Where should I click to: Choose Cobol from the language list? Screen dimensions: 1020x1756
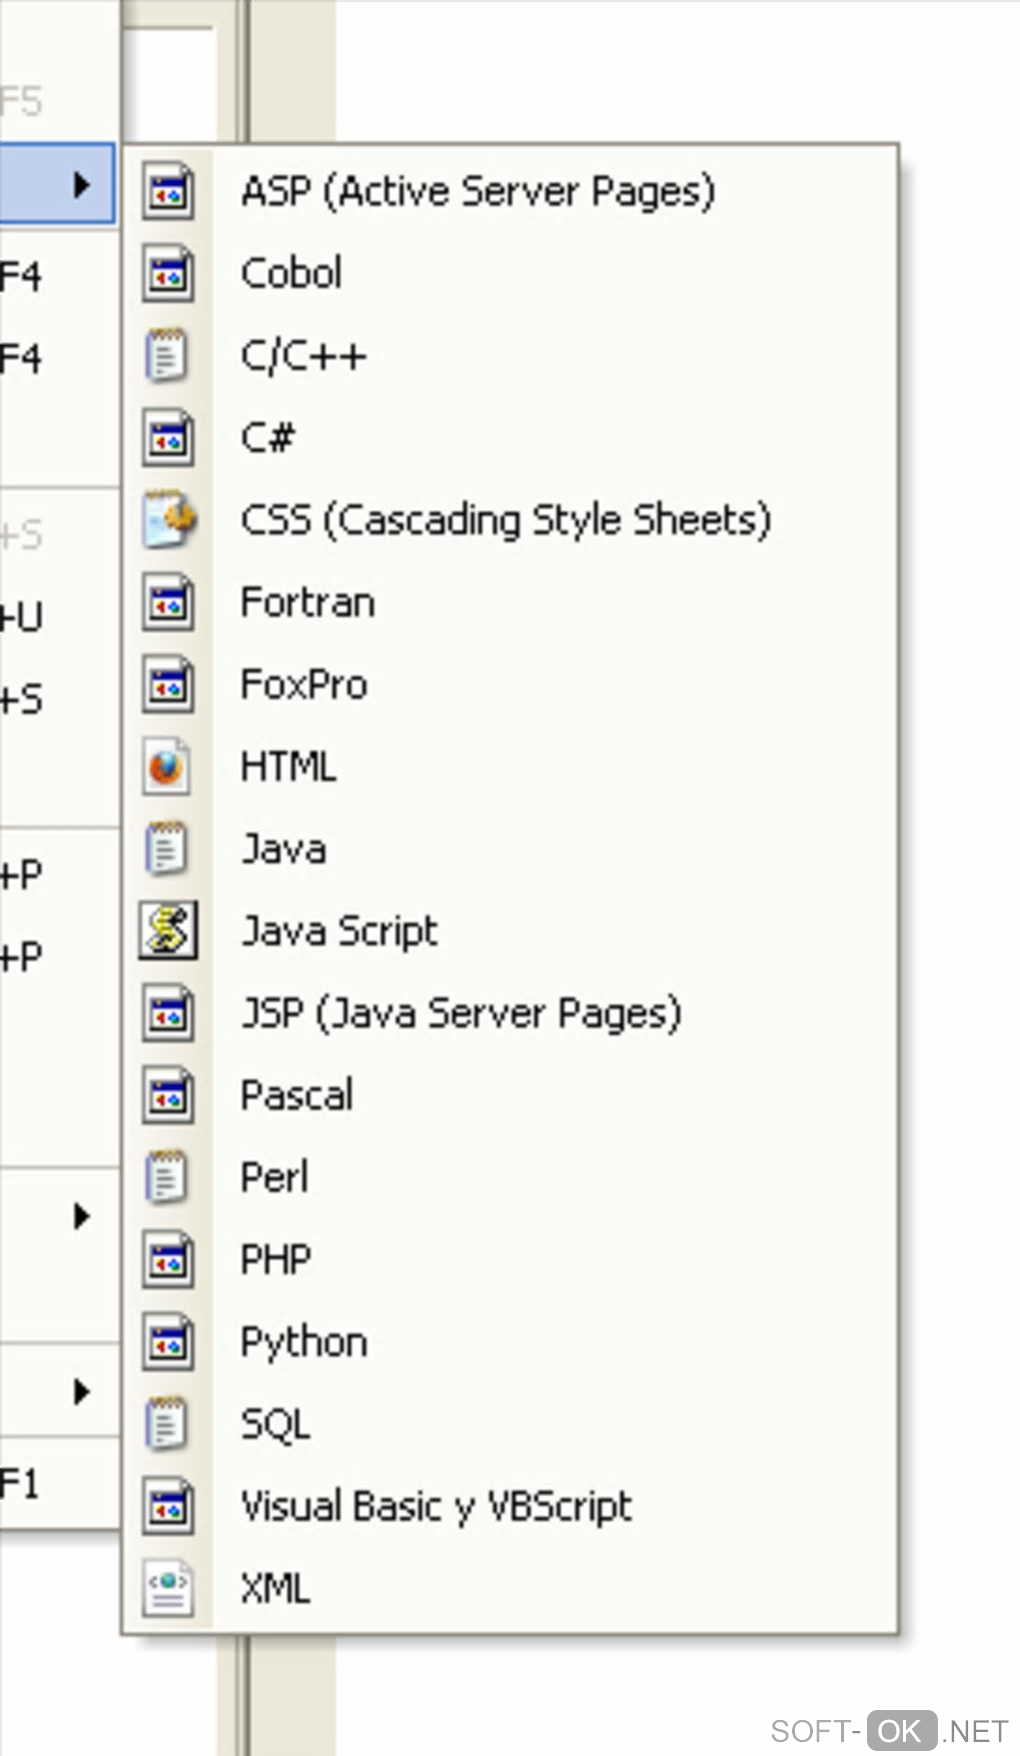pyautogui.click(x=292, y=274)
